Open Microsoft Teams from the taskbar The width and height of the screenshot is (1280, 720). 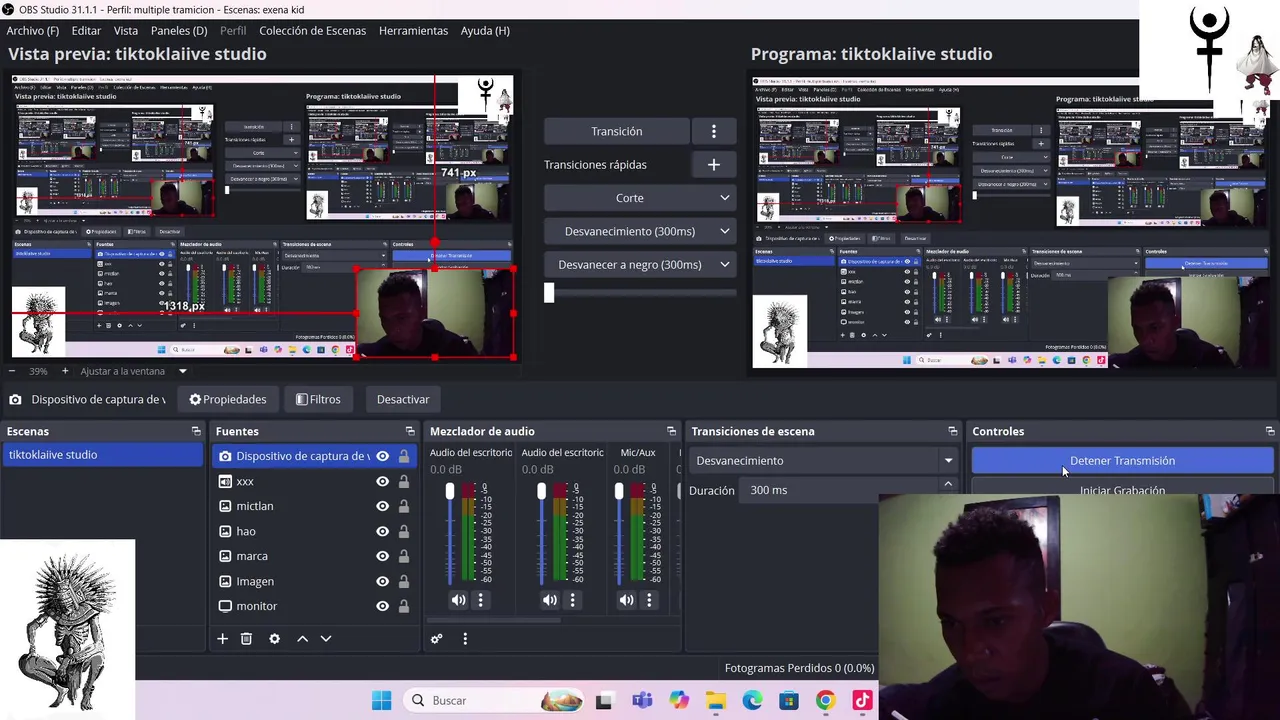642,700
